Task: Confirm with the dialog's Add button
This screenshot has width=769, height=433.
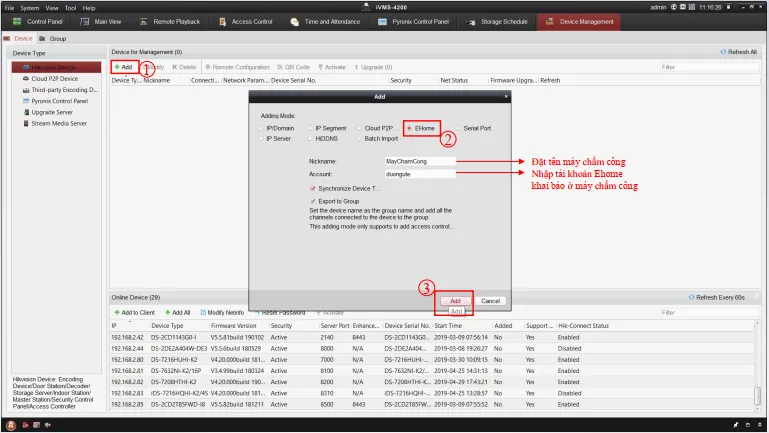Action: [x=454, y=300]
